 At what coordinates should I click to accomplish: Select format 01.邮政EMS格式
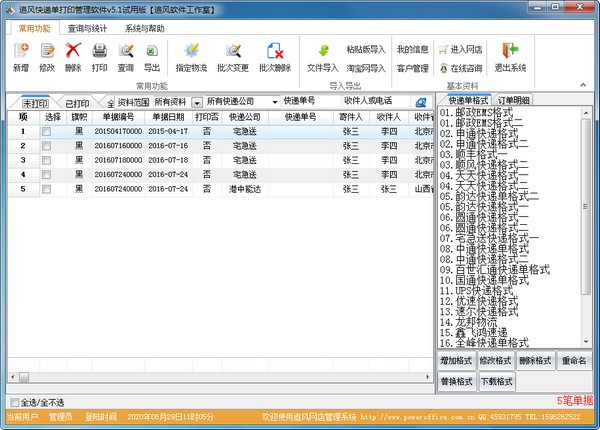click(476, 112)
